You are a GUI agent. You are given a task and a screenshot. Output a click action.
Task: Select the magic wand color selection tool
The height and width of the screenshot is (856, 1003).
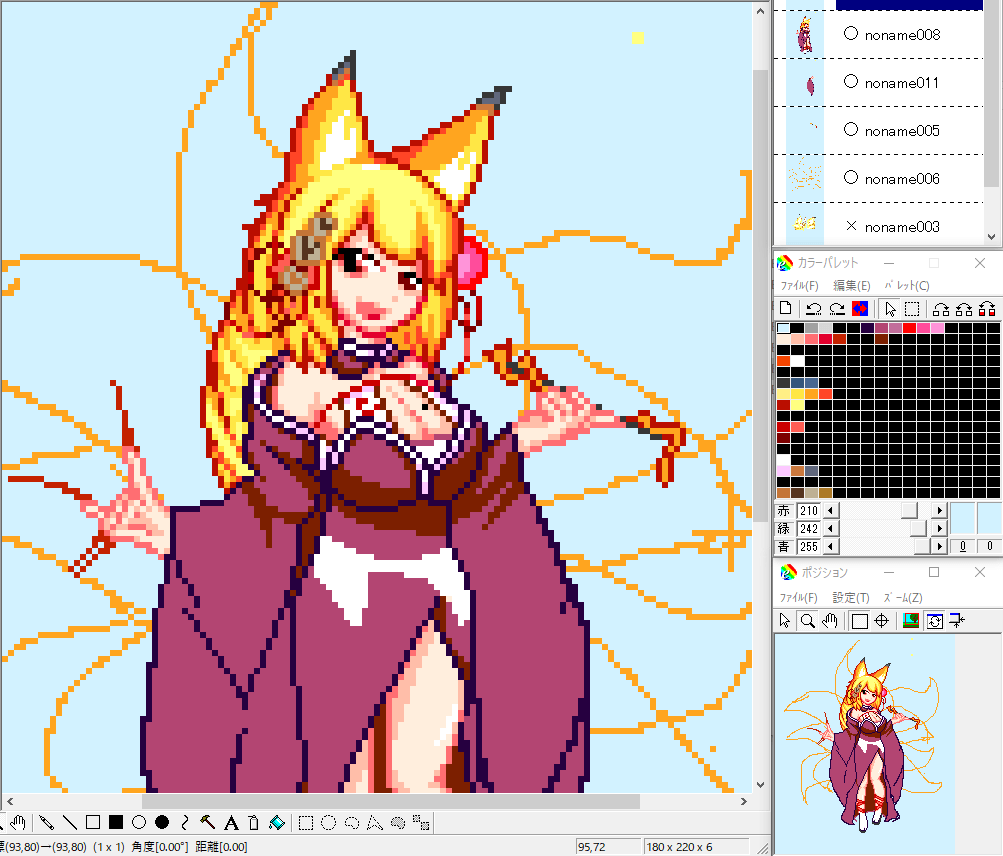tap(398, 822)
